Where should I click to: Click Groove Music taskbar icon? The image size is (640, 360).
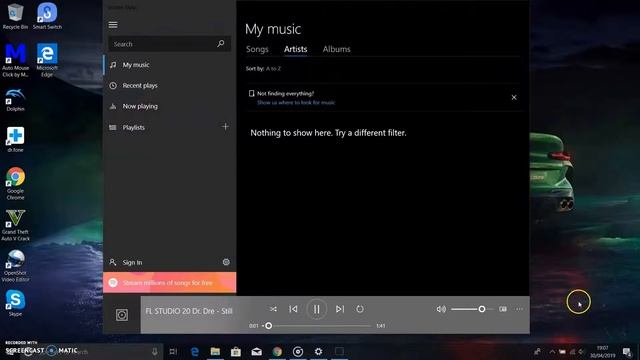click(298, 351)
